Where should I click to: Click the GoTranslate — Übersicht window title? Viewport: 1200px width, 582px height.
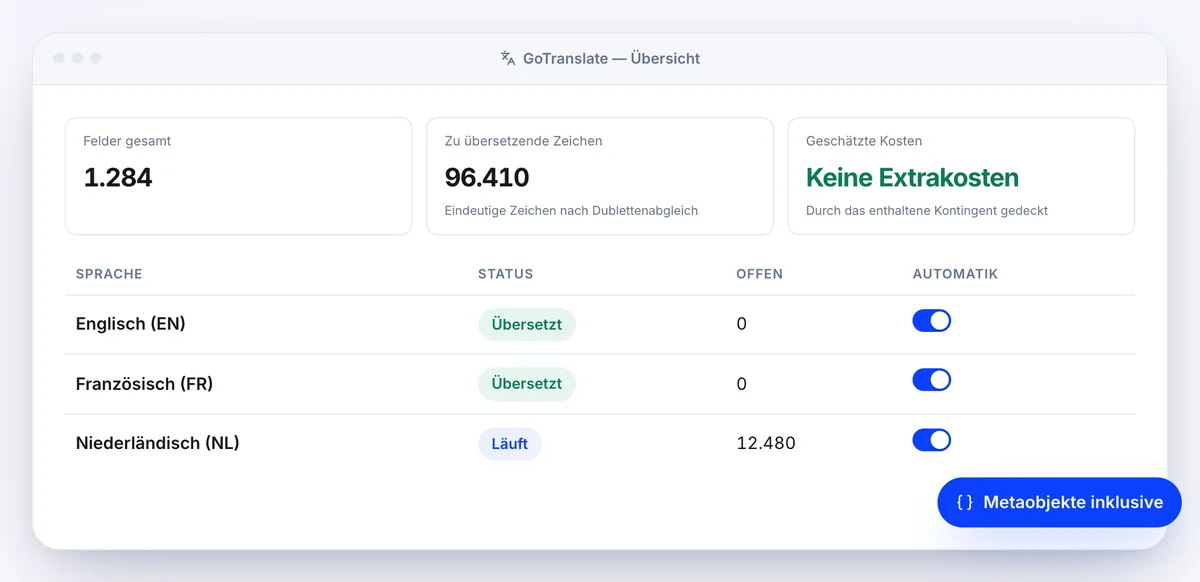coord(611,59)
